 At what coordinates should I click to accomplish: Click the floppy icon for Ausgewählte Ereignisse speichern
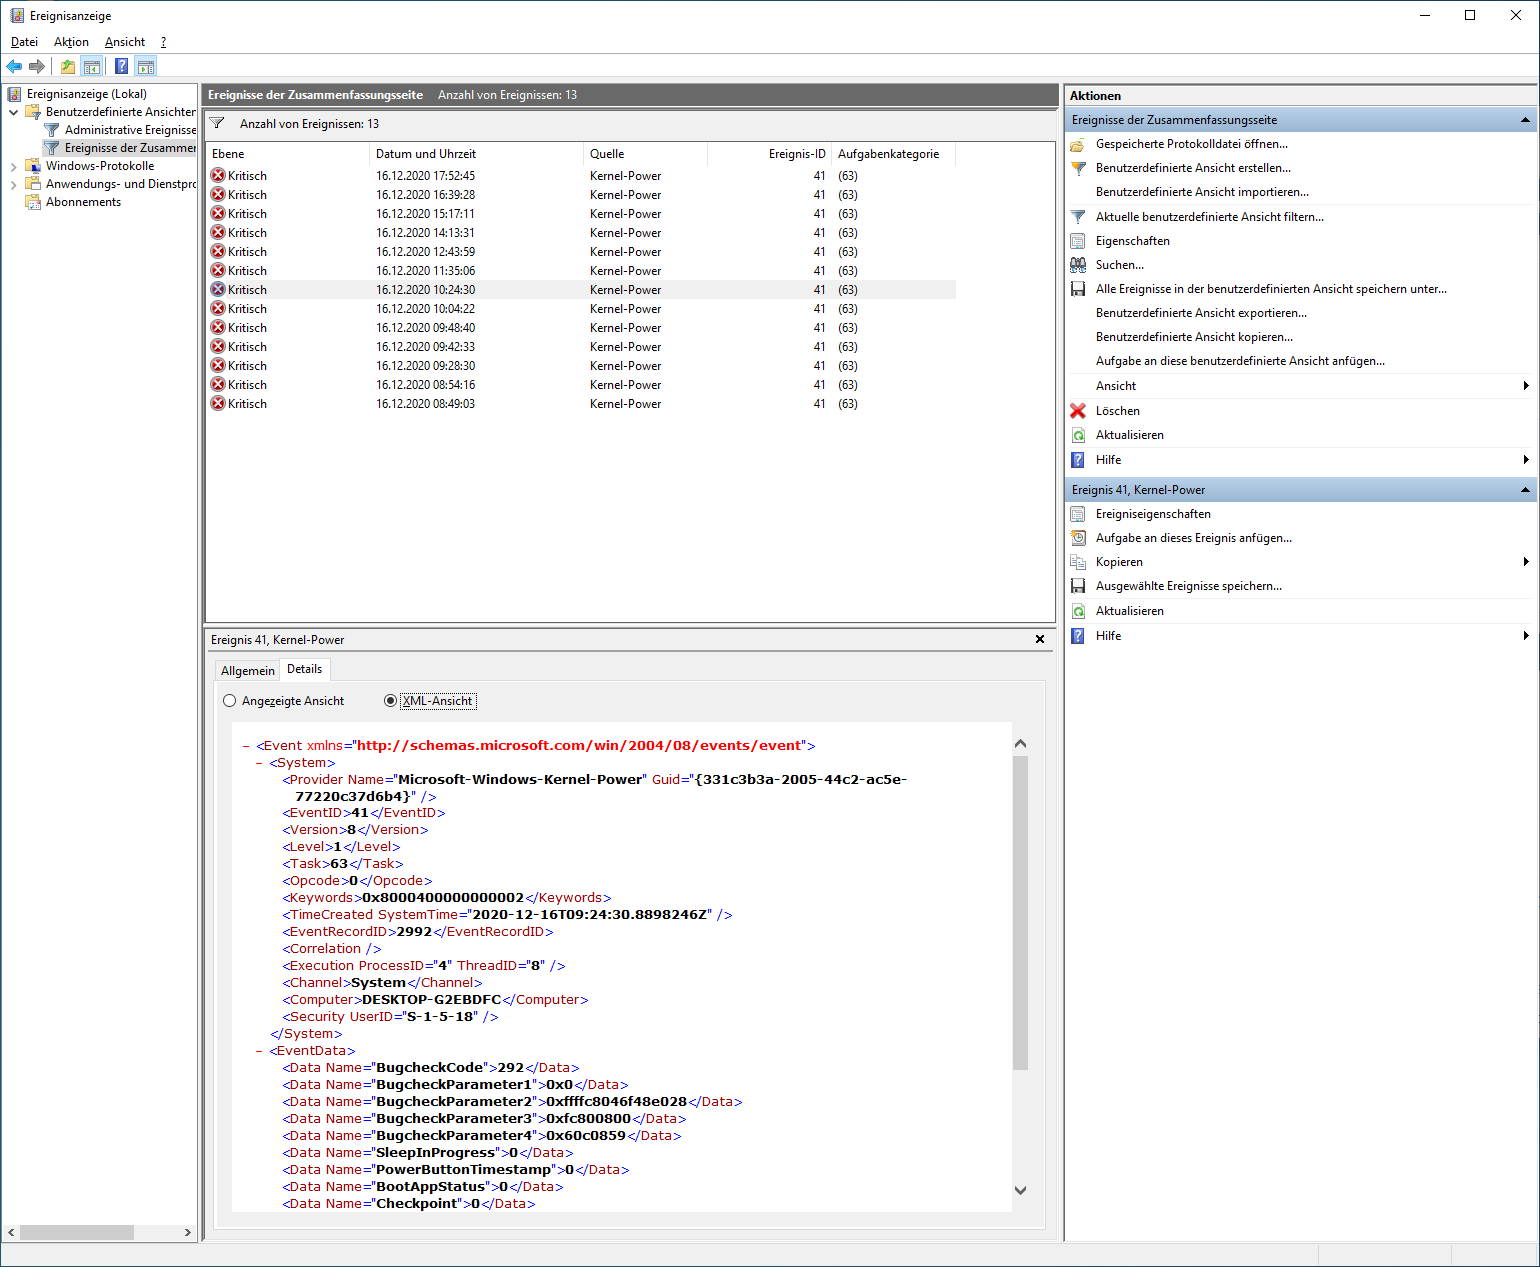[x=1078, y=586]
